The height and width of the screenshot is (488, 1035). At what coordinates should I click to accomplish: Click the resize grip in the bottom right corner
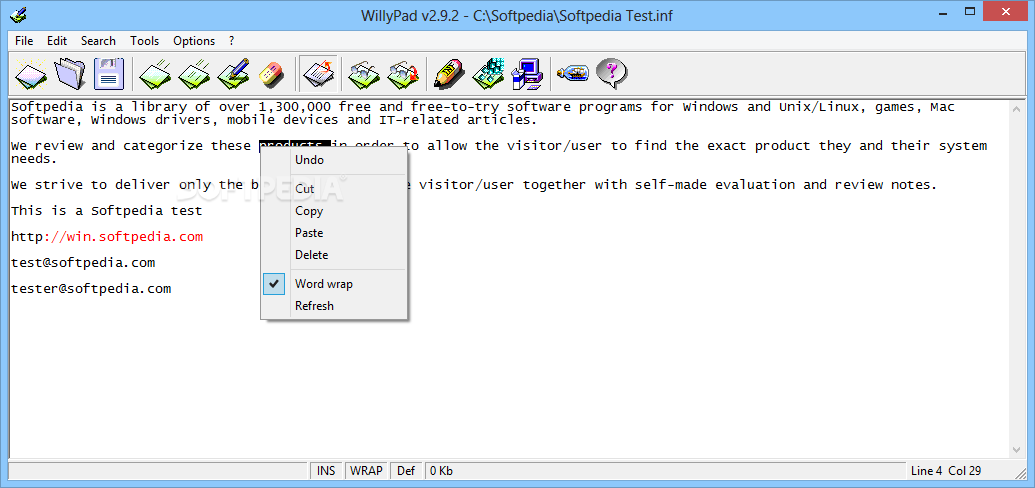(x=1020, y=472)
